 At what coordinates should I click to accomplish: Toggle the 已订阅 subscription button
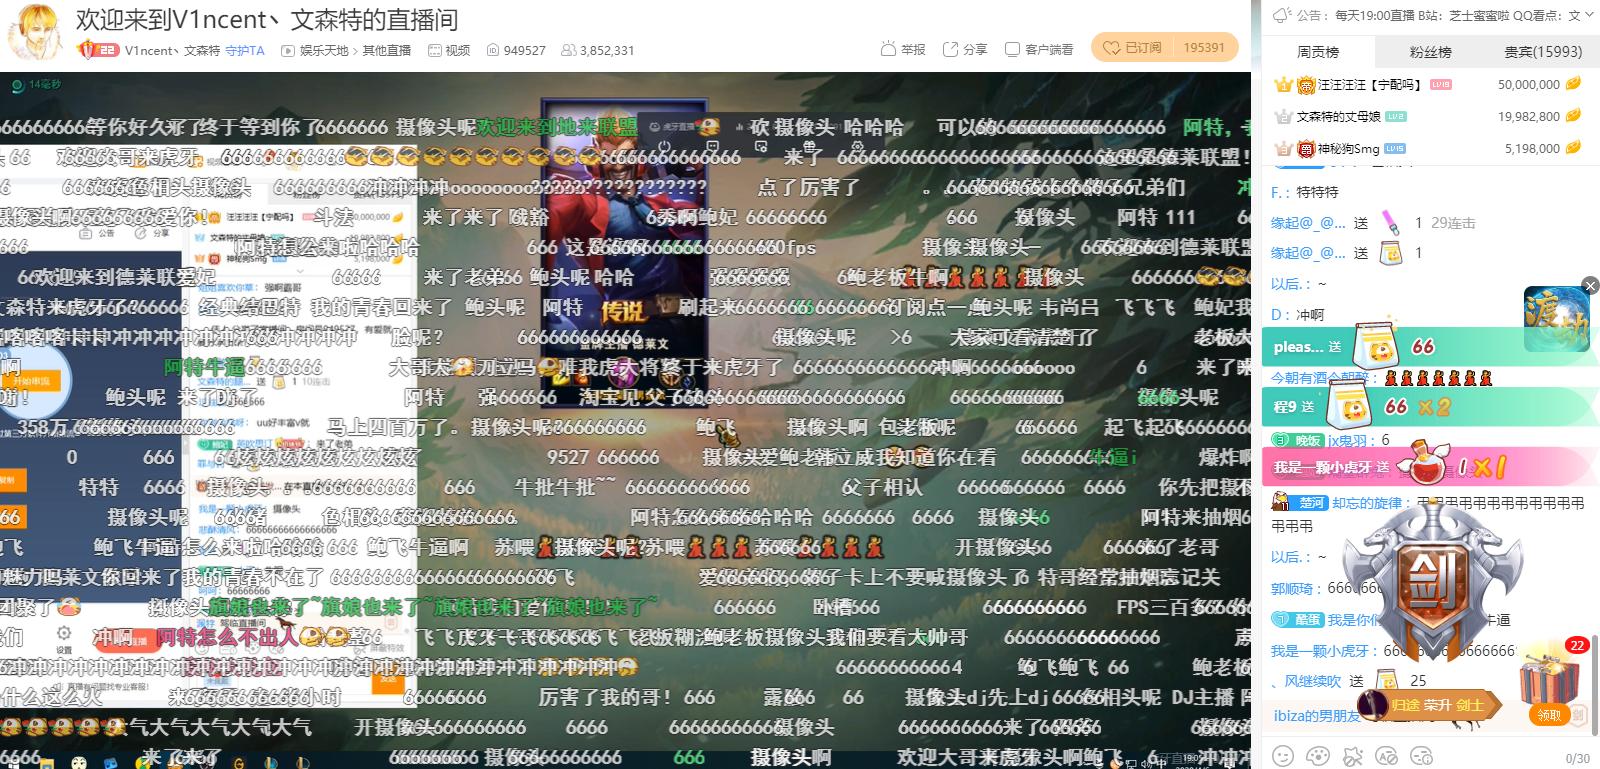(1133, 47)
